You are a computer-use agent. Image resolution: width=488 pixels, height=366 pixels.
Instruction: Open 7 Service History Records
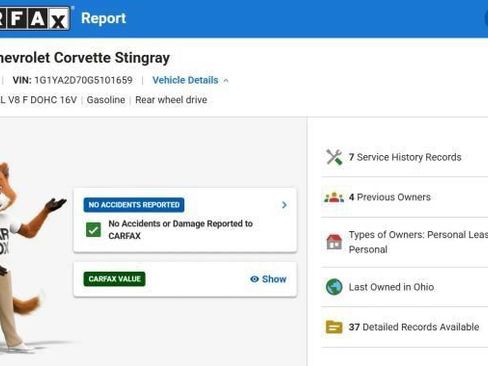point(405,157)
